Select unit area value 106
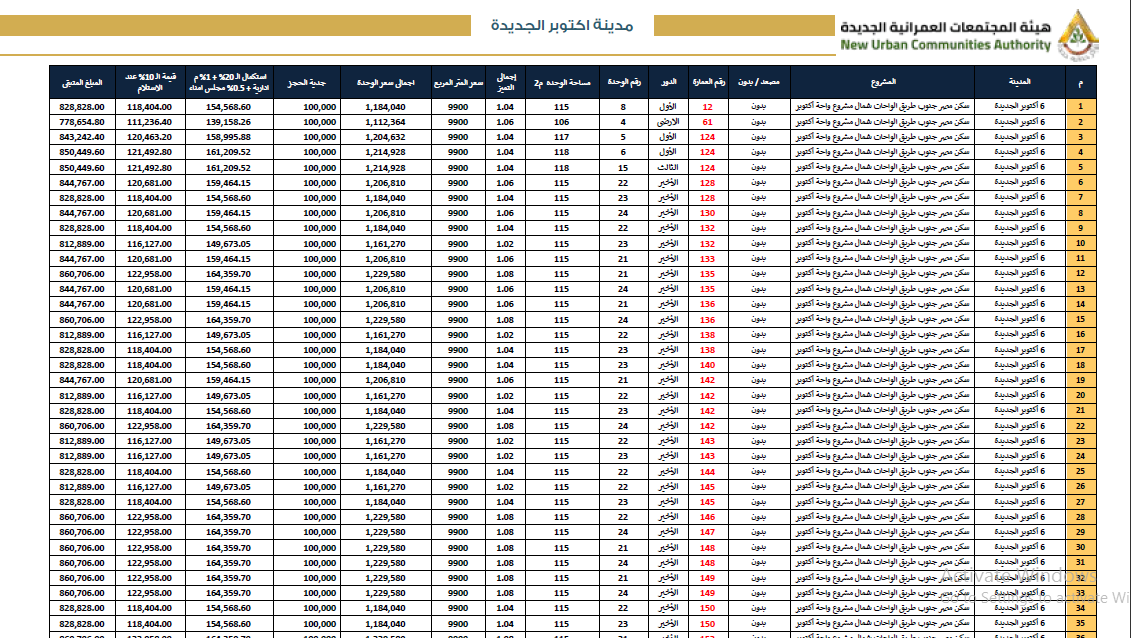The height and width of the screenshot is (638, 1131). click(562, 122)
